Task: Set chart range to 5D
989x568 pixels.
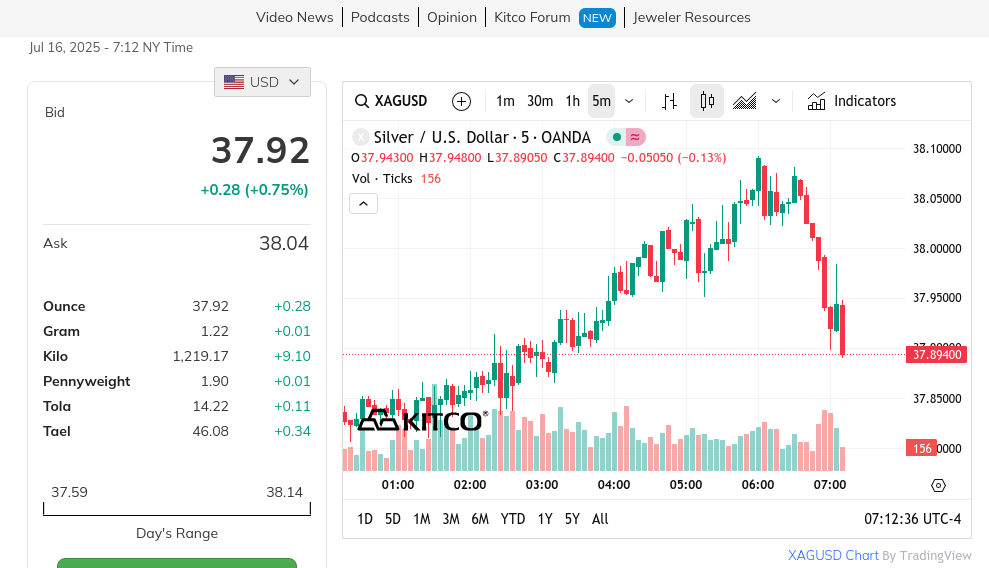Action: pyautogui.click(x=393, y=519)
